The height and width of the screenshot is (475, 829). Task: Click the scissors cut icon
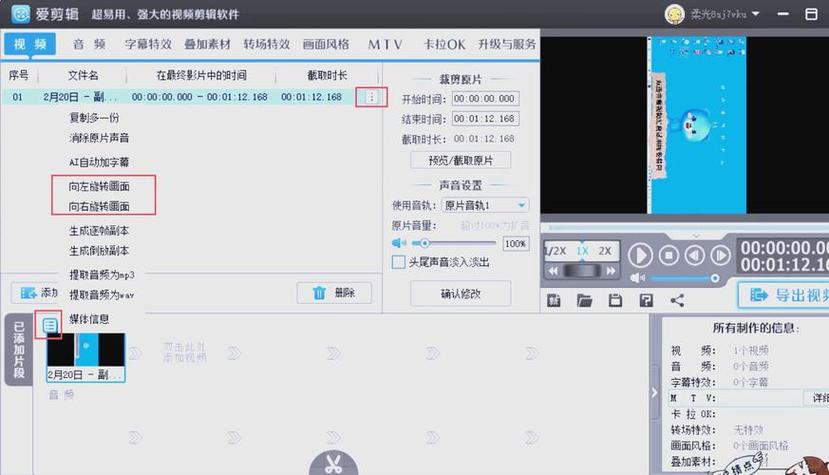pyautogui.click(x=334, y=463)
